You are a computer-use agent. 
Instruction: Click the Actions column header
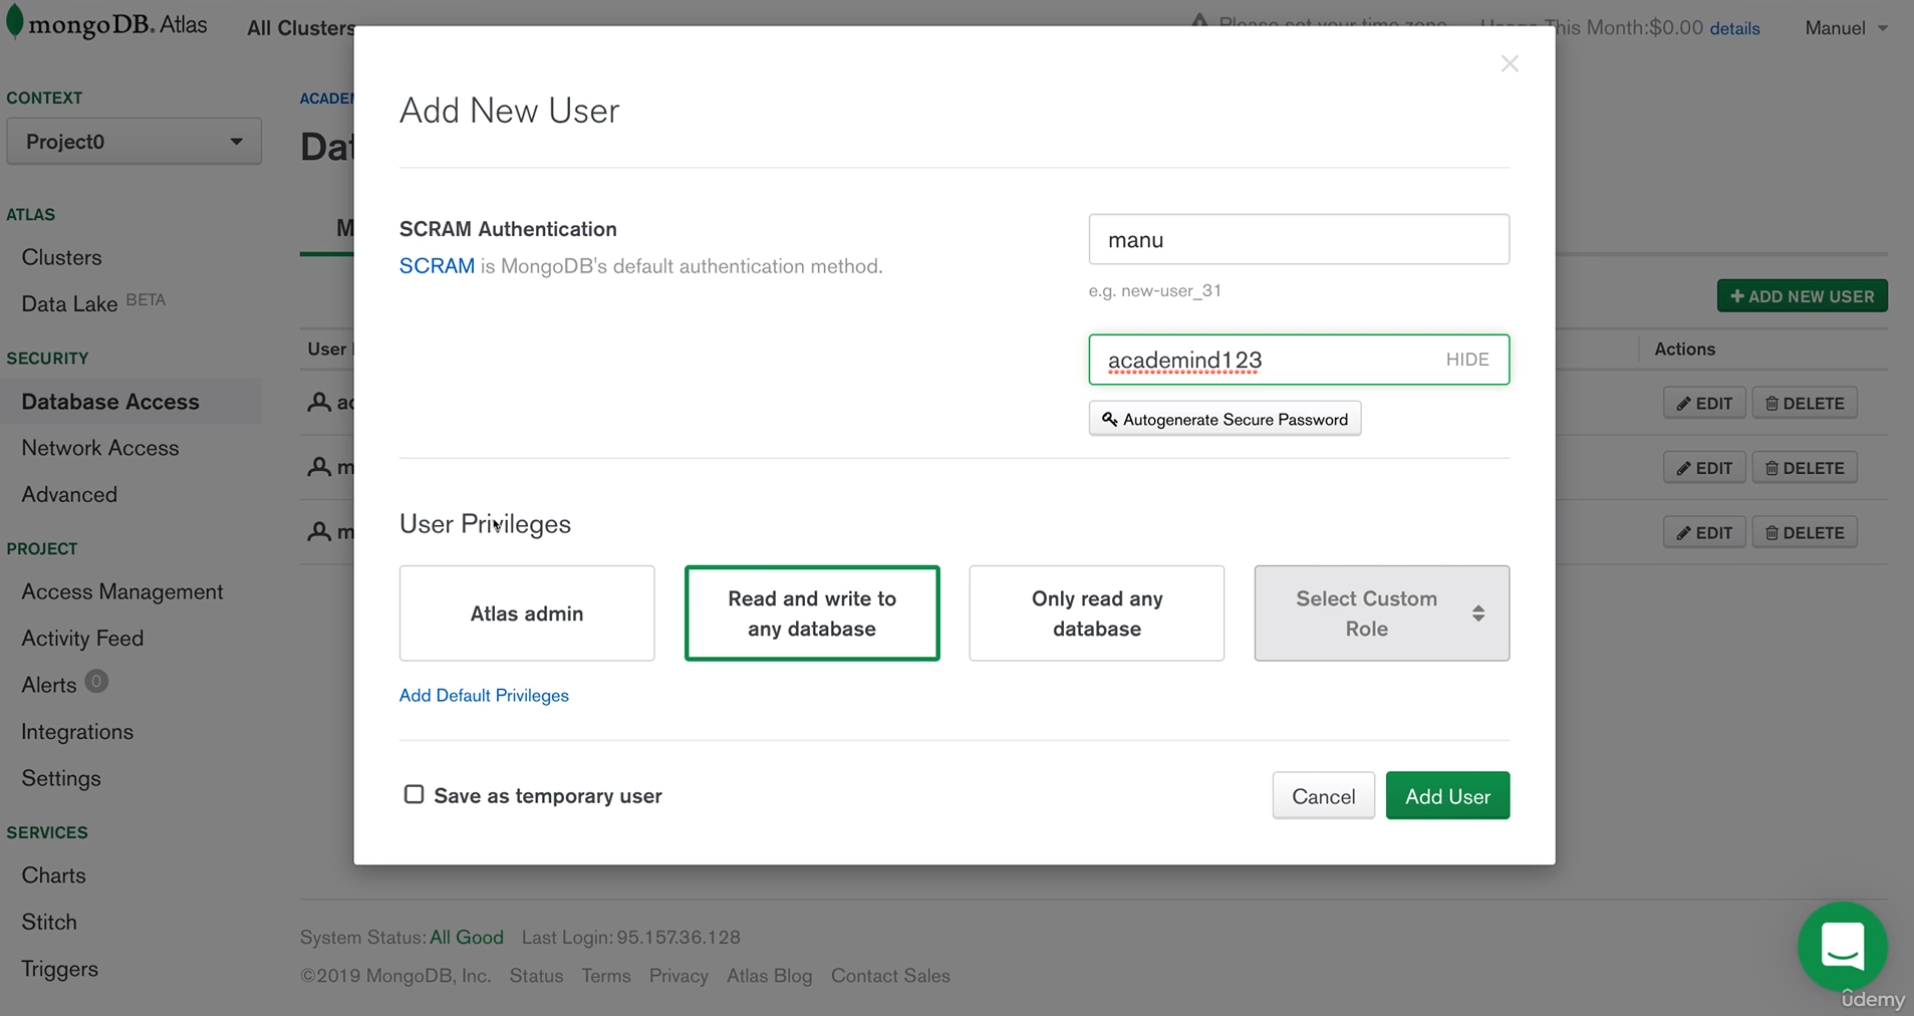pos(1684,349)
